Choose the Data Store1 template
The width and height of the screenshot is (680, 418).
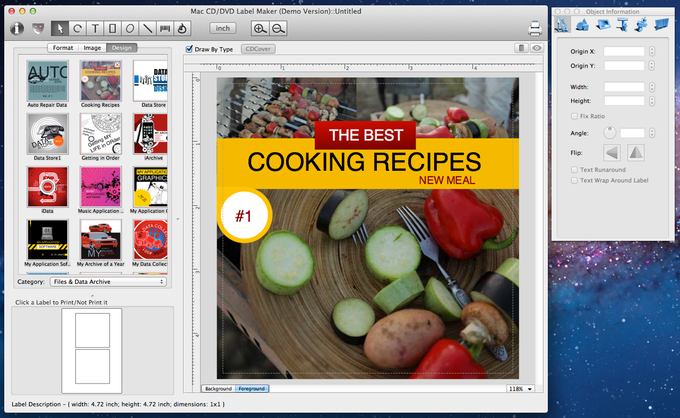click(47, 134)
